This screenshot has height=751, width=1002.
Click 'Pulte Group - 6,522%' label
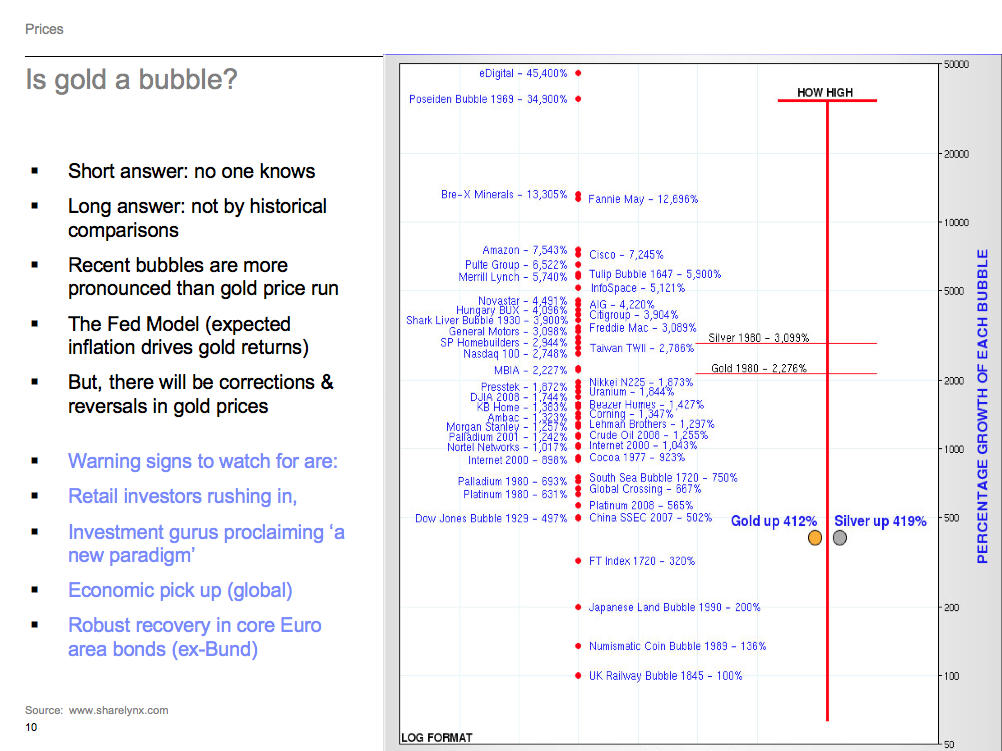click(516, 265)
